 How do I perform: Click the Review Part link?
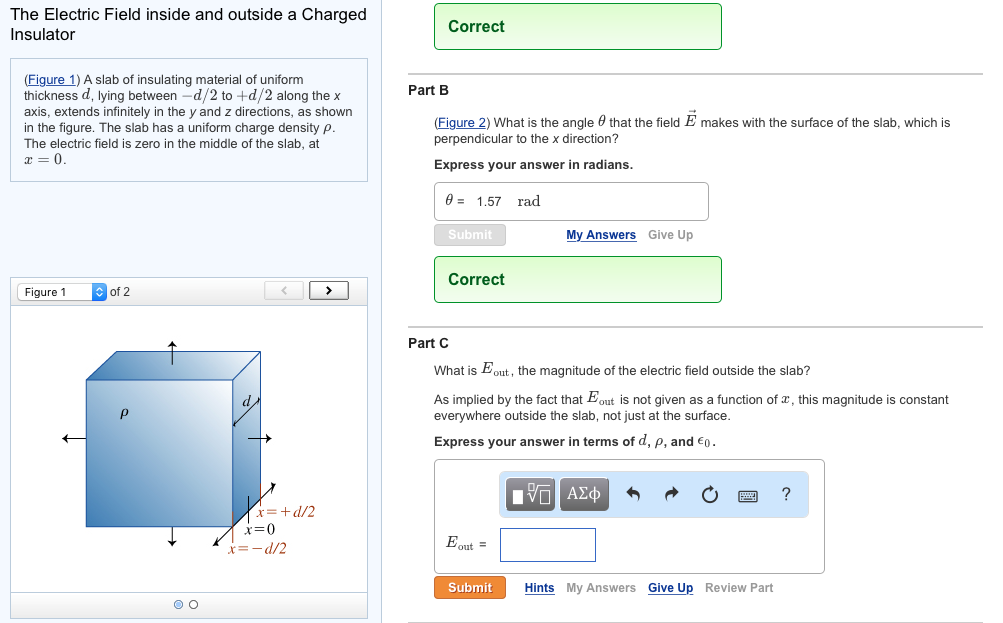pos(739,587)
